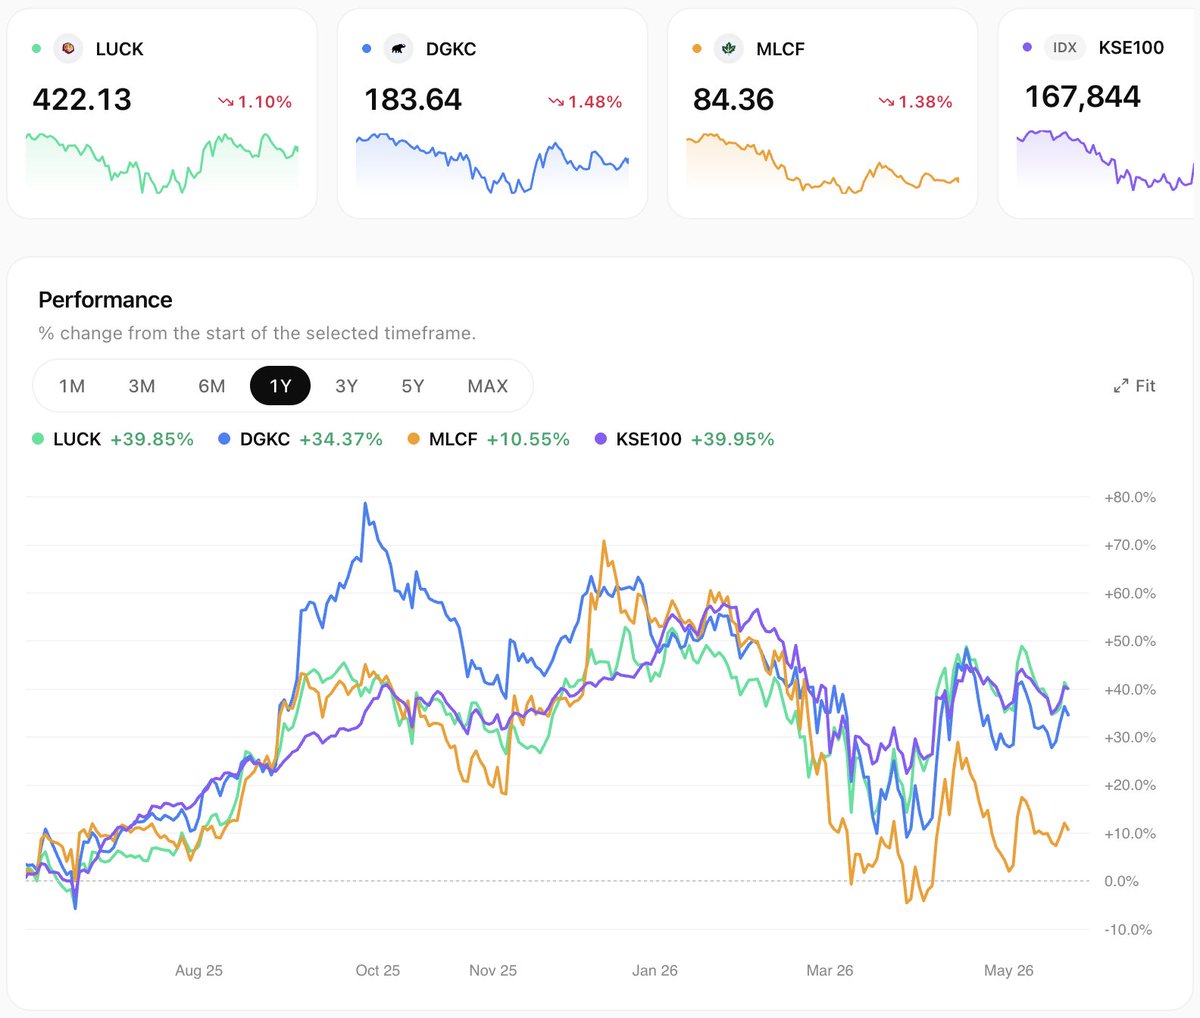Click the orange dot on MLCF card

point(697,48)
